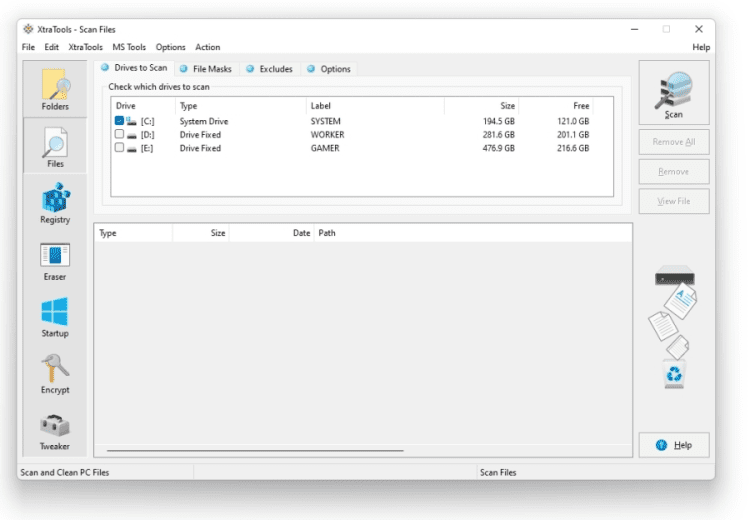Sort results by the Date column header
750x520 pixels.
click(271, 233)
